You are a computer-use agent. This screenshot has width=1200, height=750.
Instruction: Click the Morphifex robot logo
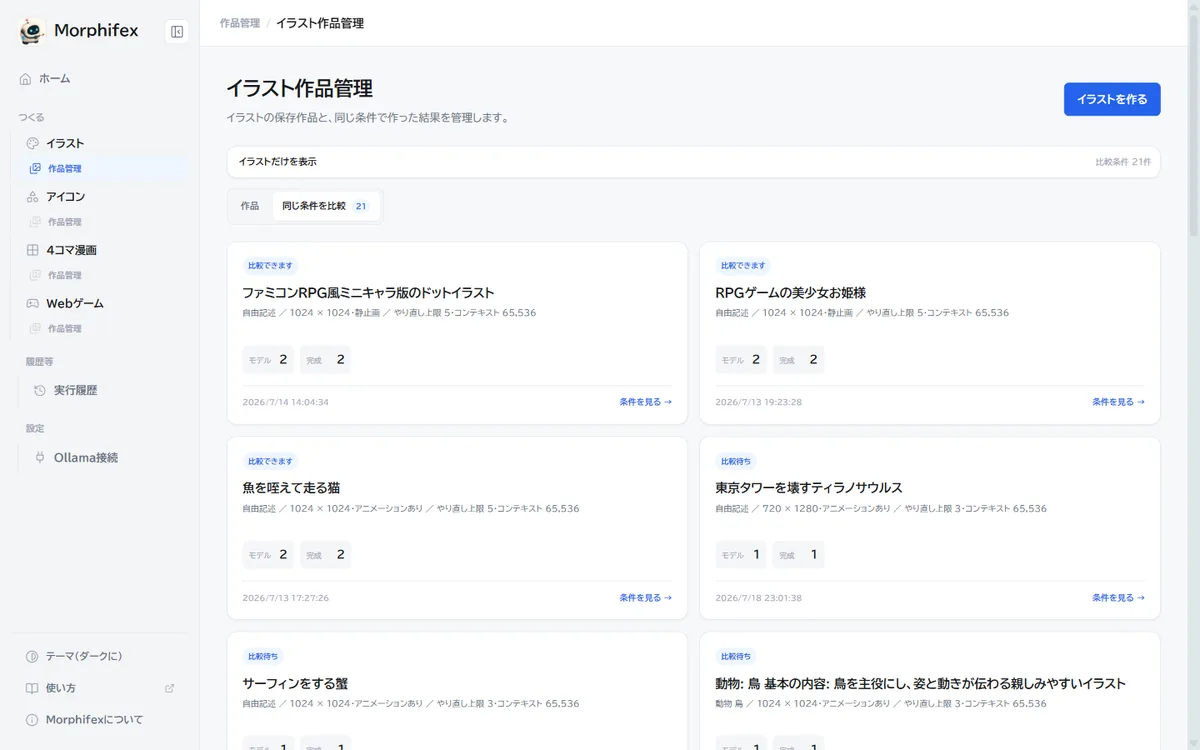tap(32, 31)
